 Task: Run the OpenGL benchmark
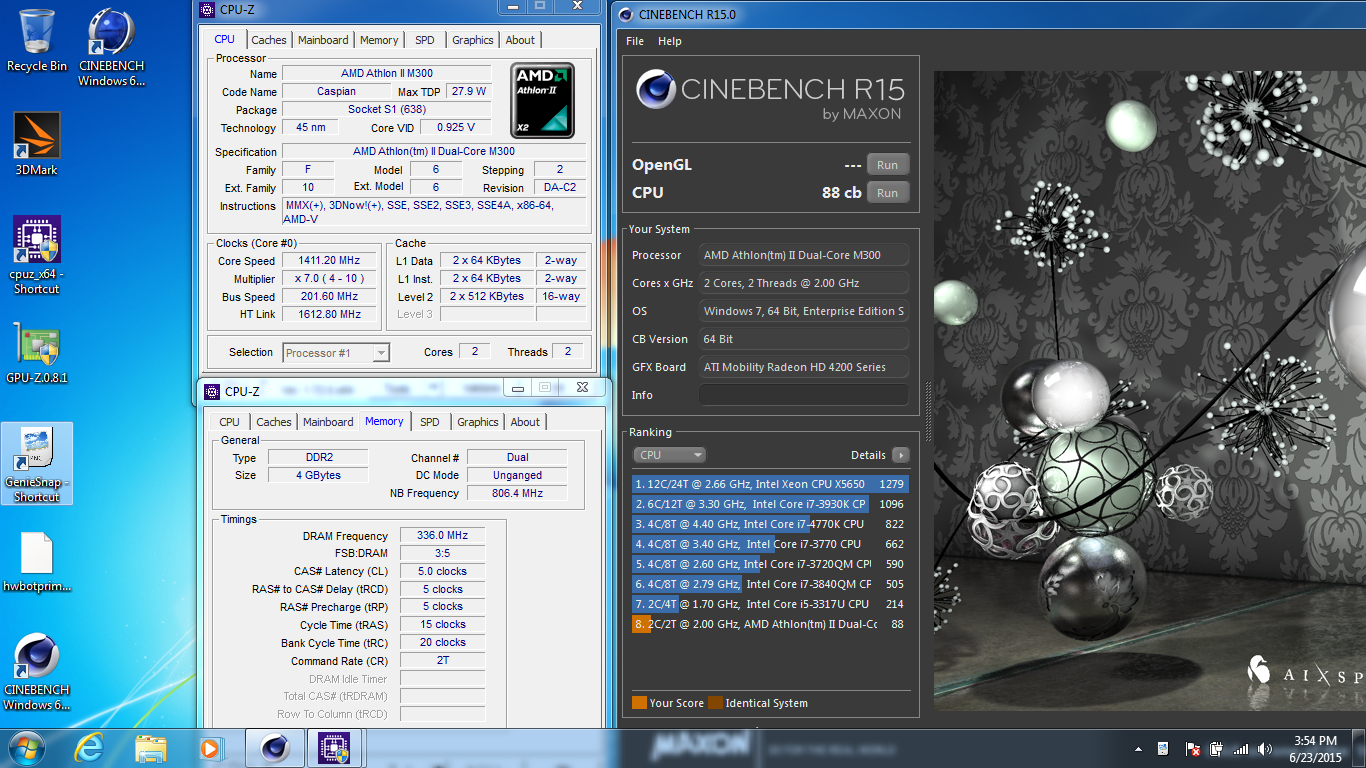click(887, 165)
